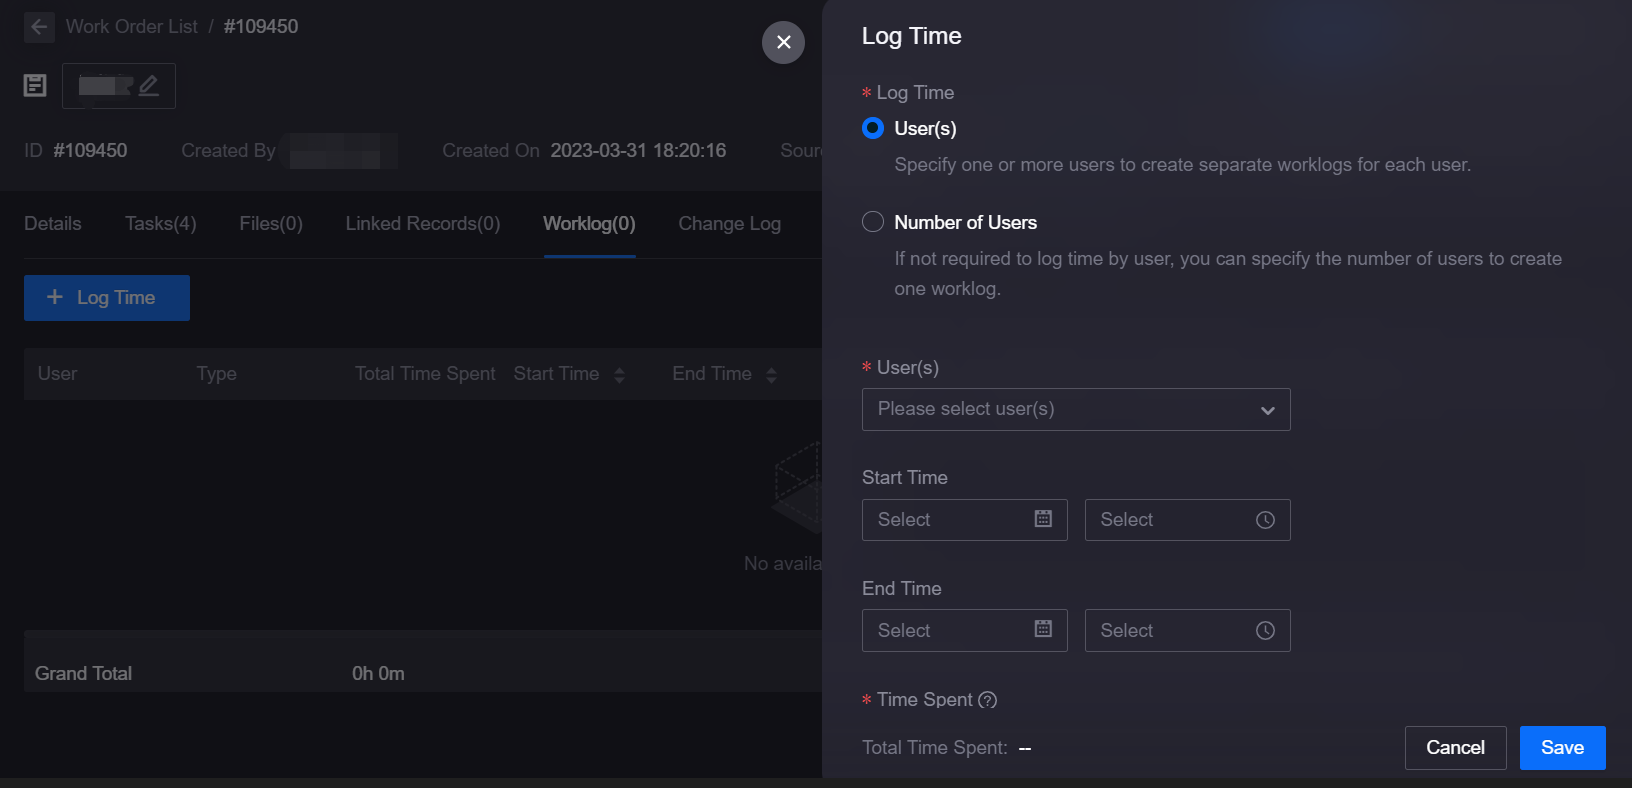Open the Start Time calendar icon
The image size is (1632, 788).
click(1043, 519)
